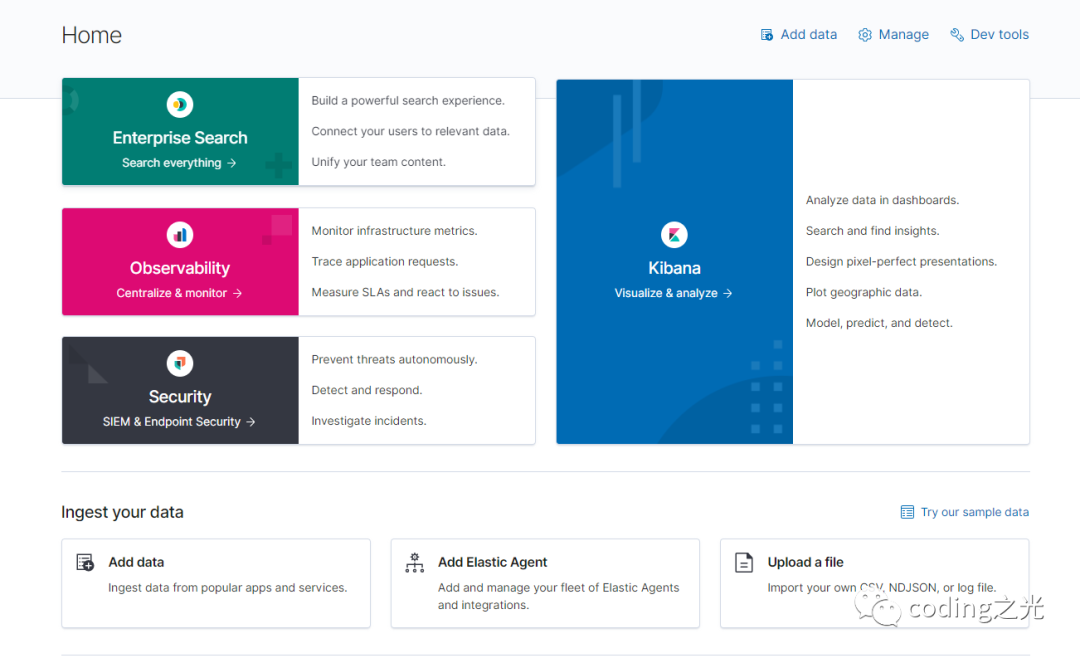Click the Manage gear icon
The width and height of the screenshot is (1080, 658).
click(x=865, y=34)
